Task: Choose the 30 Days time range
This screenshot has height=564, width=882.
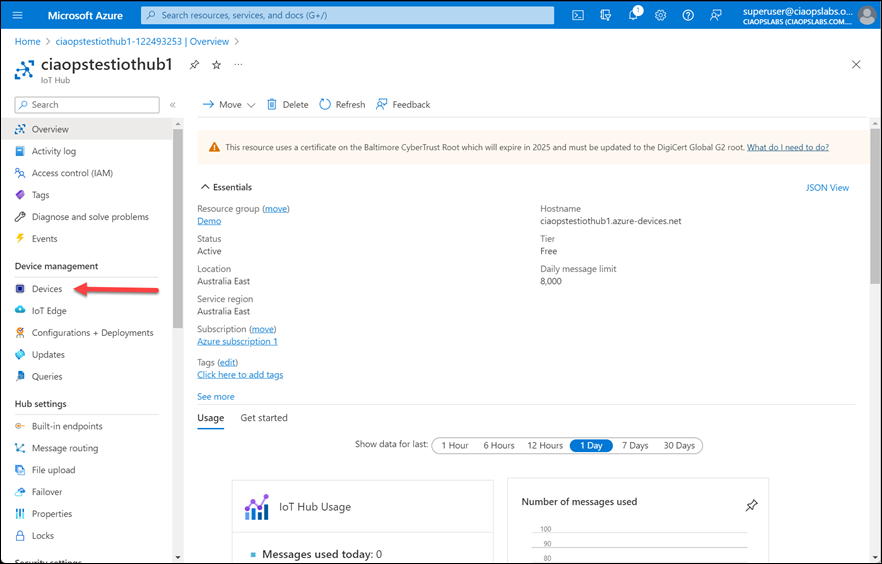Action: (x=679, y=446)
